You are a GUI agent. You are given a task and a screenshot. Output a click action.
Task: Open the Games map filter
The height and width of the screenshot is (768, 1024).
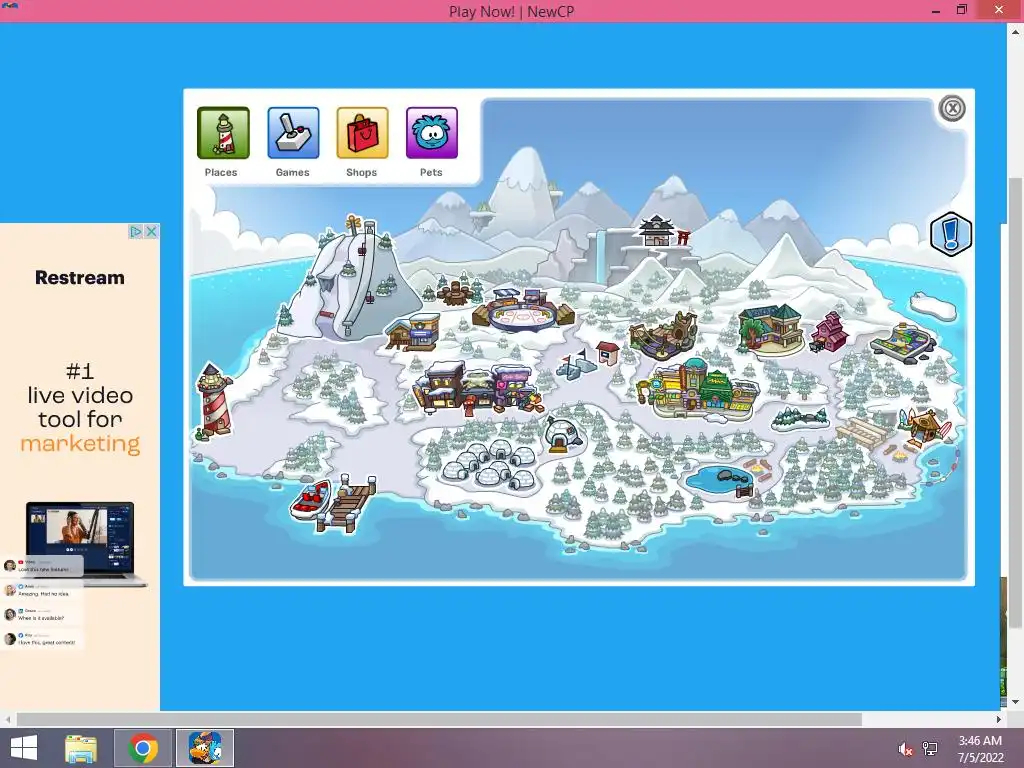pyautogui.click(x=293, y=133)
